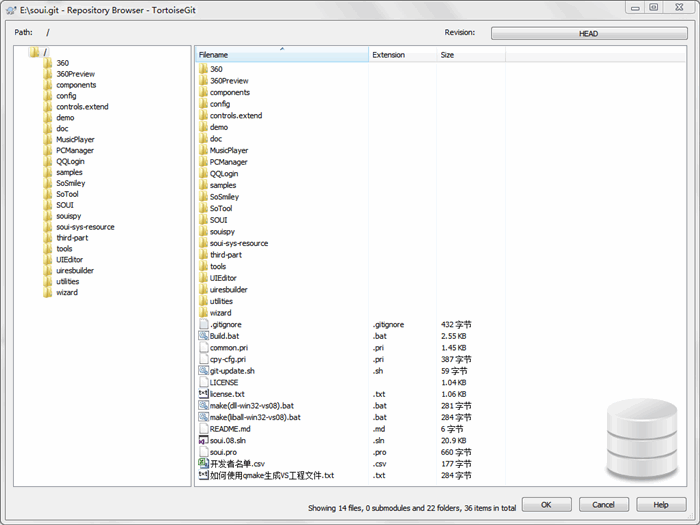Click the make(liball-win32-vs08).bat file icon
This screenshot has width=700, height=525.
click(203, 417)
